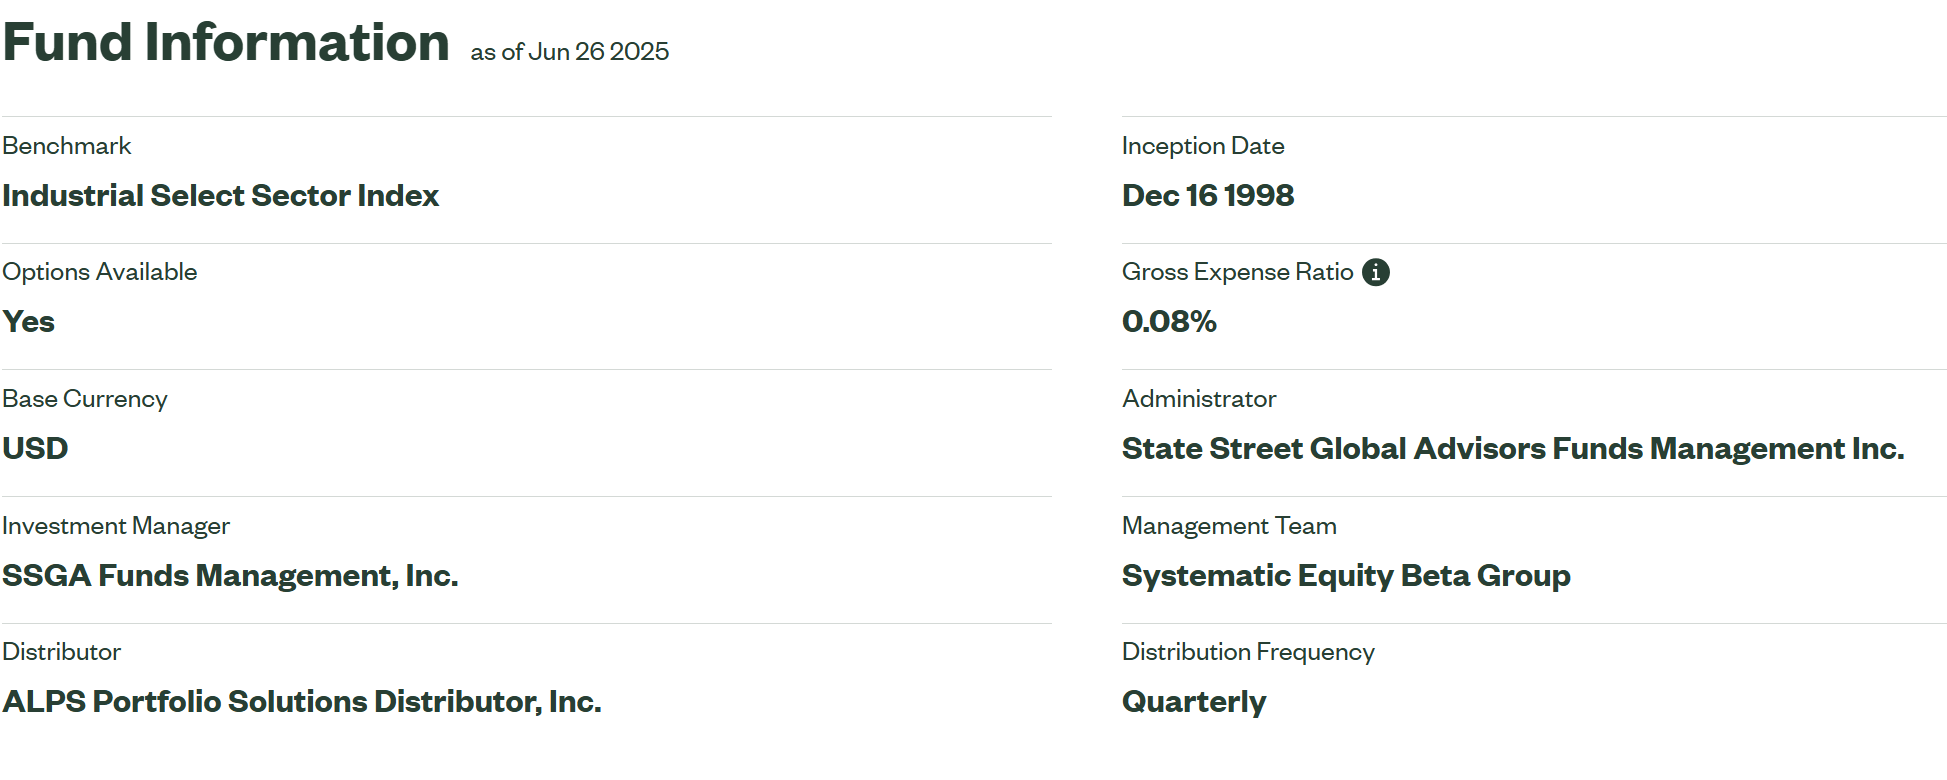The width and height of the screenshot is (1947, 780).
Task: Click the Distribution Frequency label
Action: tap(1248, 652)
